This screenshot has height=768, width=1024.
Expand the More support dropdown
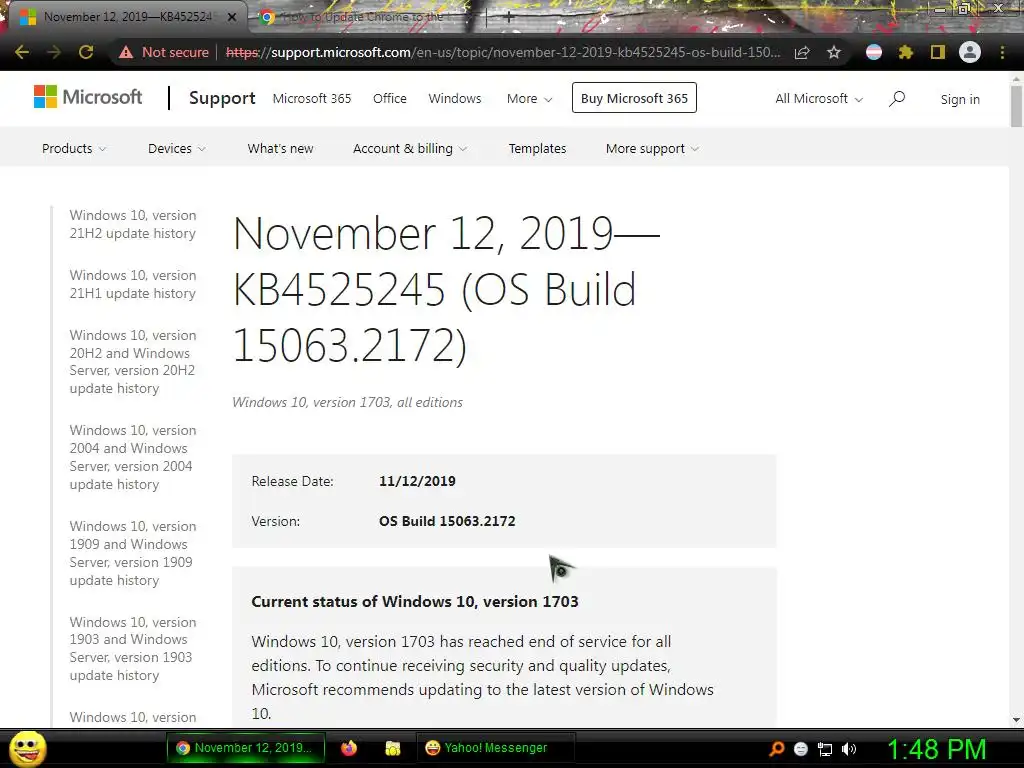(652, 148)
